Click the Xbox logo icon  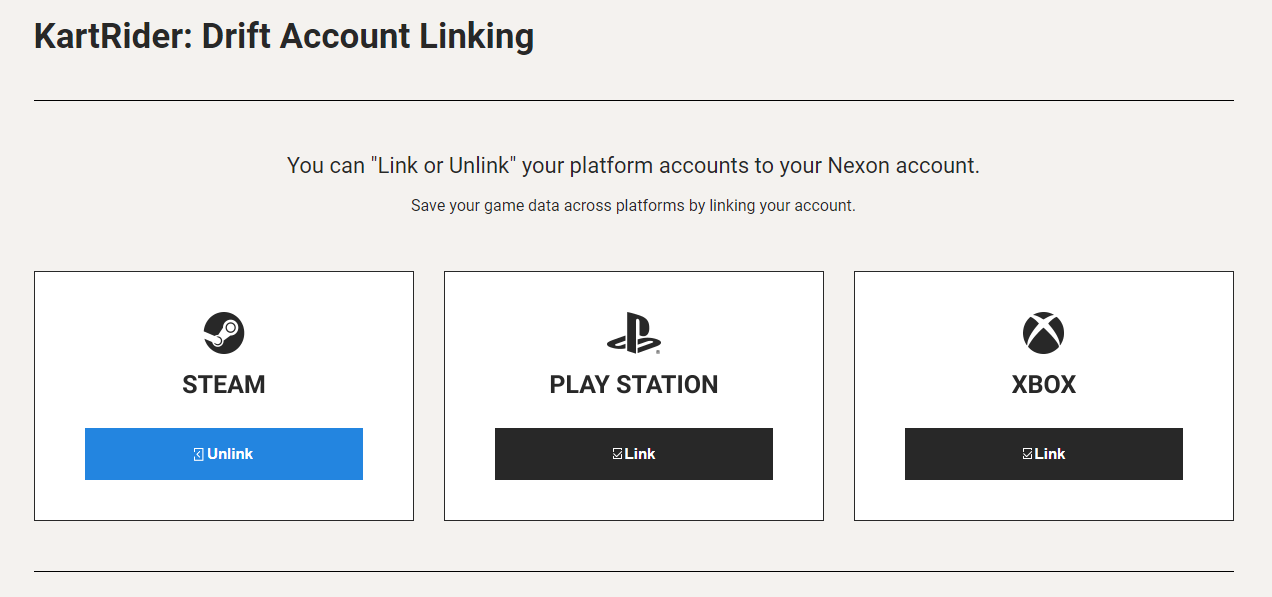coord(1044,333)
